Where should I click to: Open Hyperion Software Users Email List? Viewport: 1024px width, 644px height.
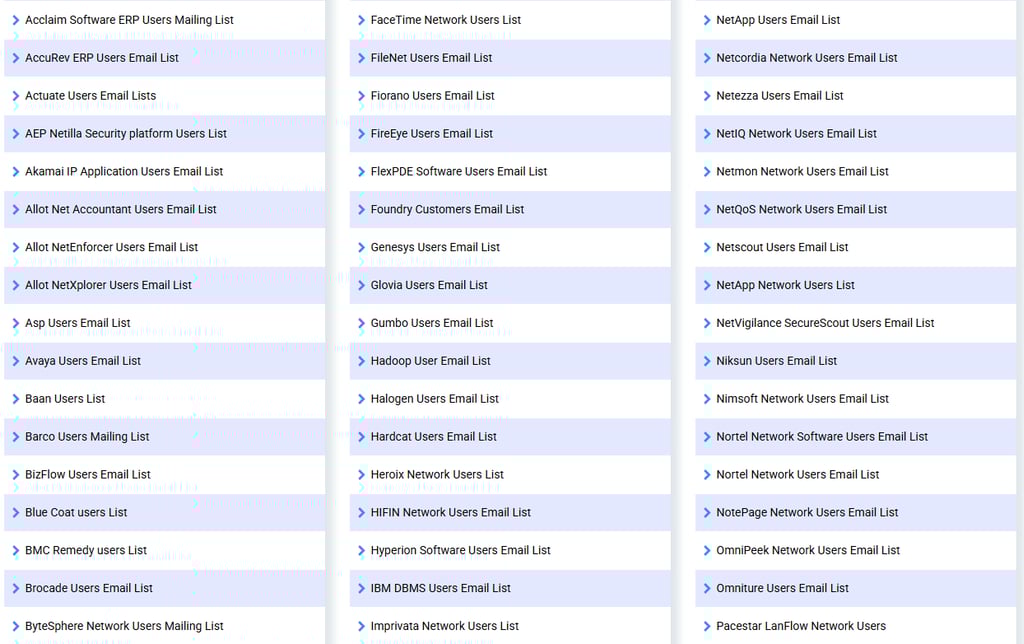point(460,551)
